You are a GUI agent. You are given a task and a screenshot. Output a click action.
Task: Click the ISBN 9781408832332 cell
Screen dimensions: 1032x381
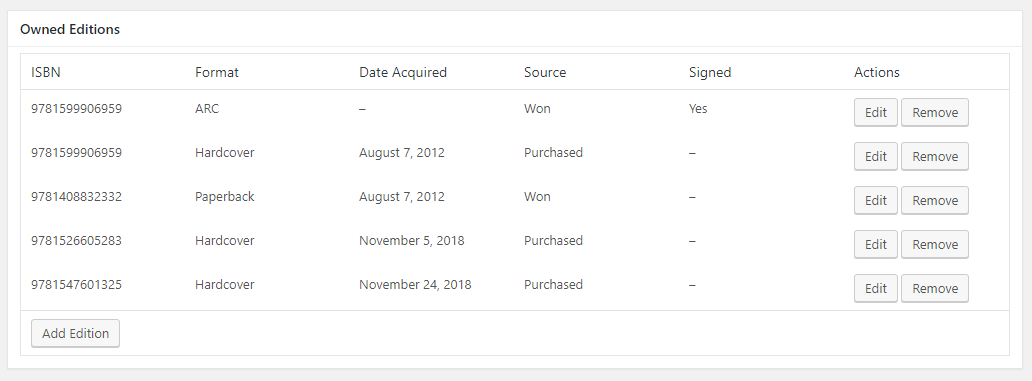point(76,197)
